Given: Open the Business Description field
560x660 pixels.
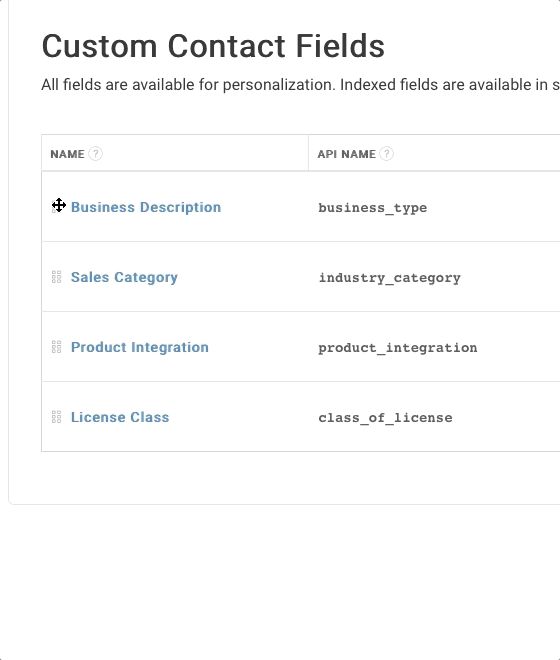Looking at the screenshot, I should point(146,207).
